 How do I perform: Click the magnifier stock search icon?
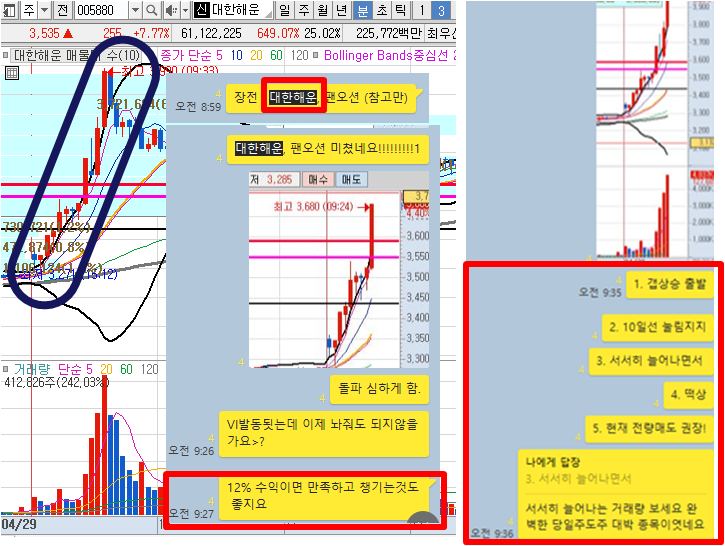pos(152,10)
